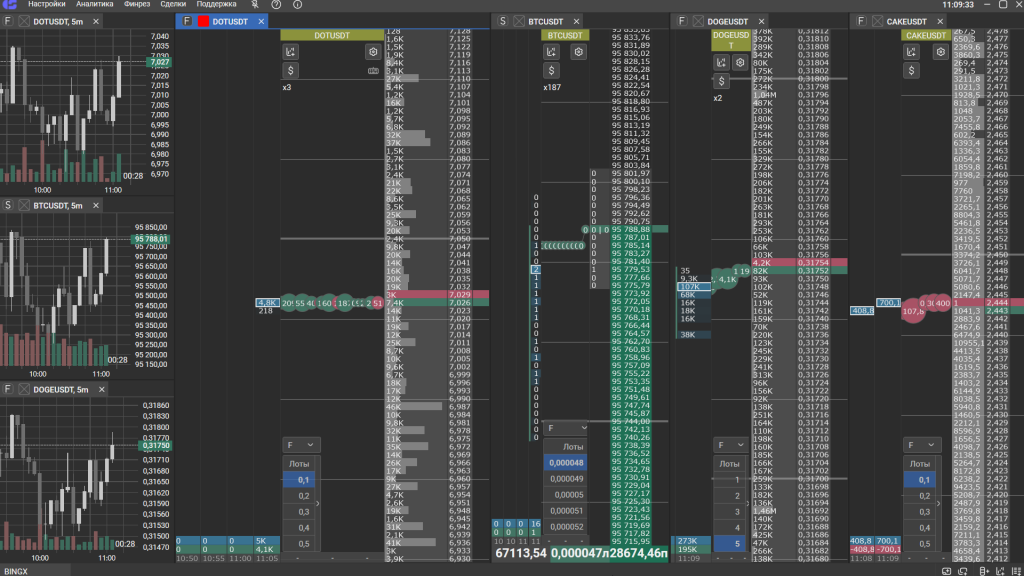Open settings gear in CAKEUSDT panel
The width and height of the screenshot is (1024, 576).
pyautogui.click(x=940, y=52)
